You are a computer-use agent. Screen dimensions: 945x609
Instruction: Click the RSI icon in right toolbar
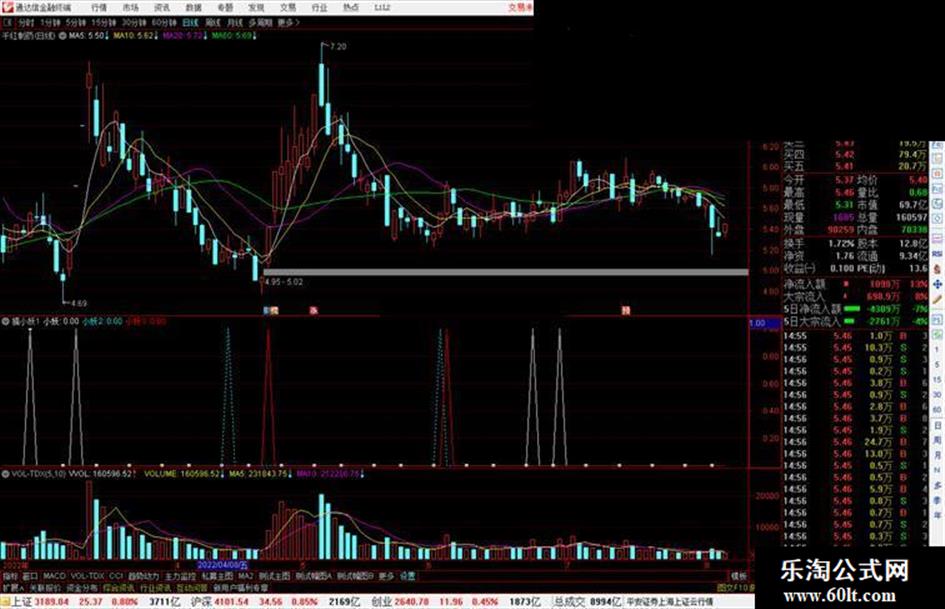937,255
